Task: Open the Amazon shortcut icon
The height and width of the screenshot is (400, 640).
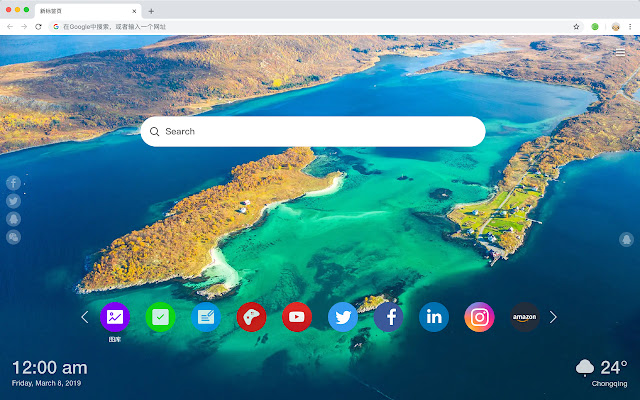Action: (x=525, y=317)
